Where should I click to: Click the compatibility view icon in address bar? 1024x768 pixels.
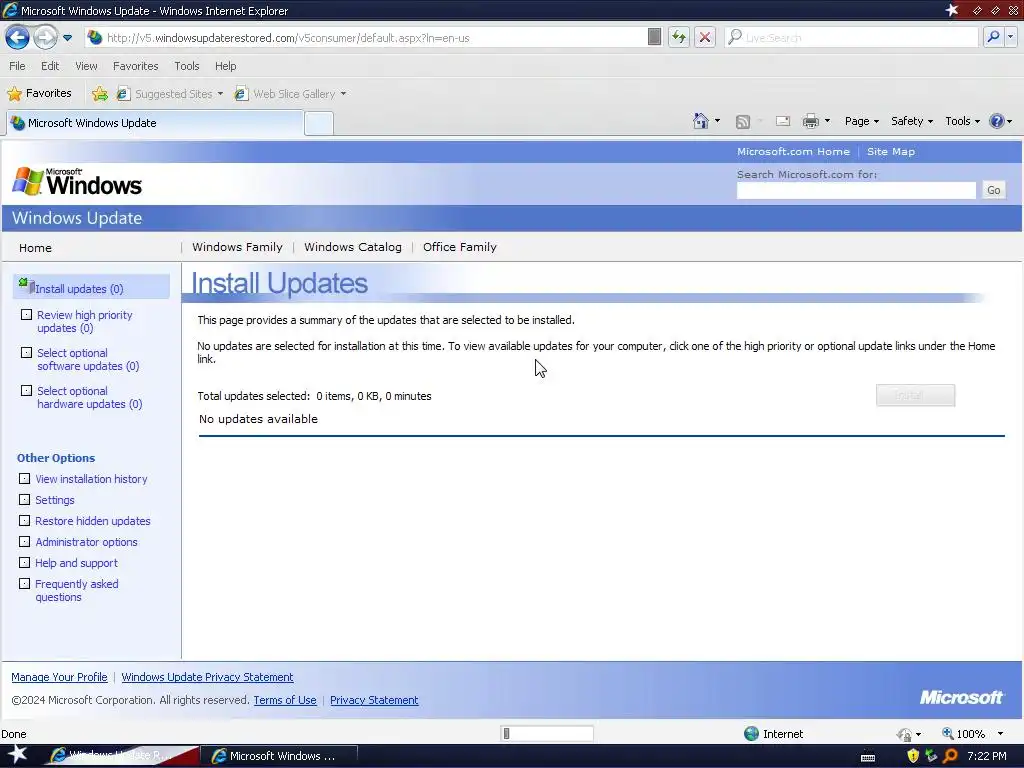click(x=654, y=37)
